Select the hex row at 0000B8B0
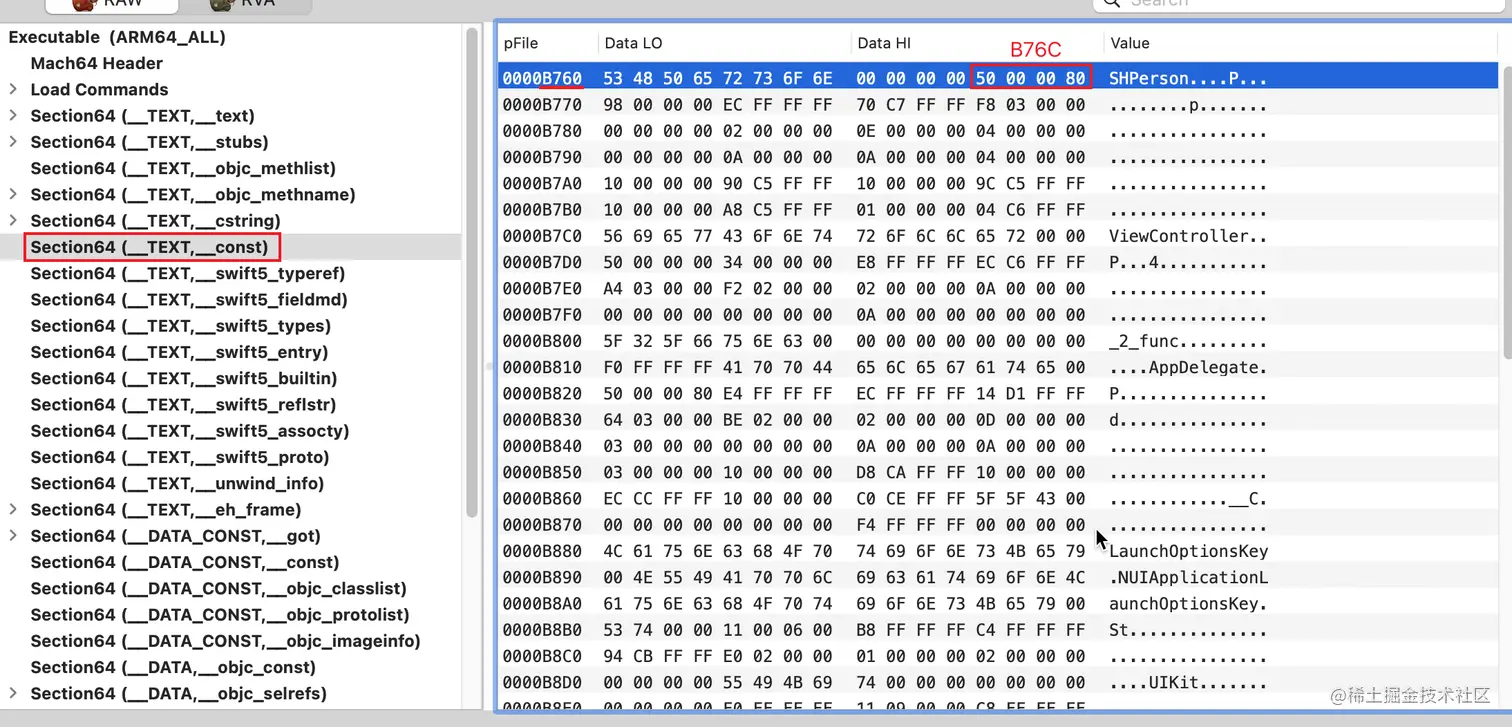This screenshot has width=1512, height=727. 998,629
